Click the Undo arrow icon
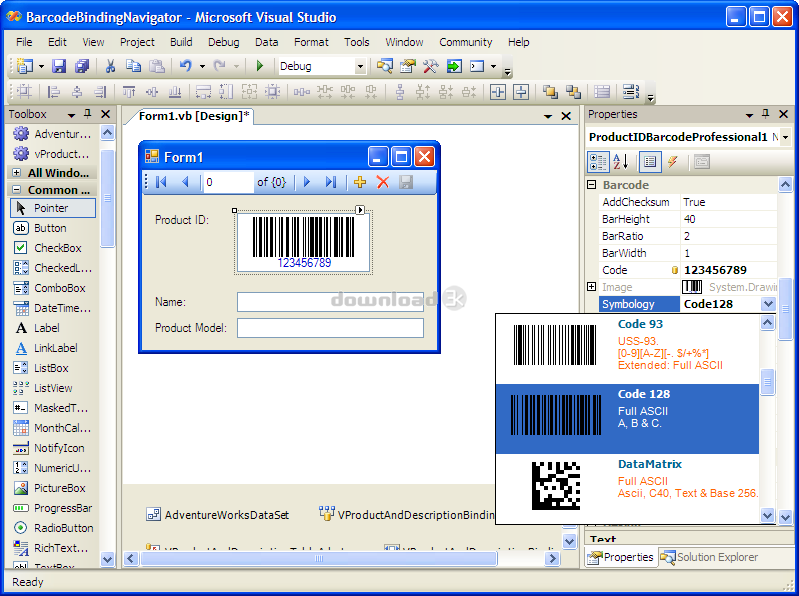The width and height of the screenshot is (799, 596). coord(185,66)
